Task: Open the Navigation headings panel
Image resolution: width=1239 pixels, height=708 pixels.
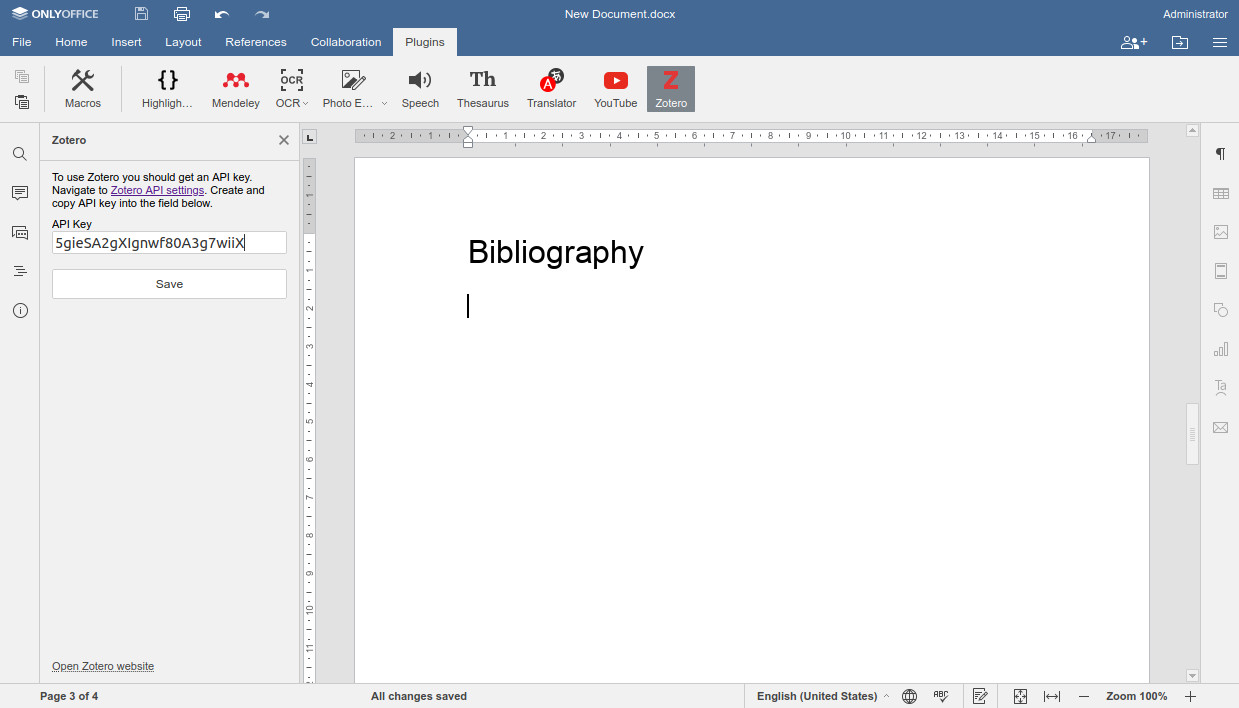Action: click(x=20, y=271)
